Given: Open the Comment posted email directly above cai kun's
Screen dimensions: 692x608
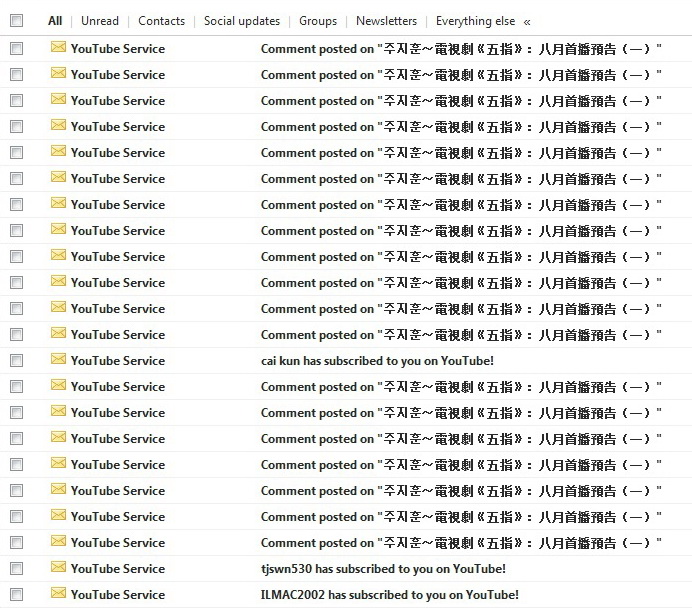Looking at the screenshot, I should point(461,334).
